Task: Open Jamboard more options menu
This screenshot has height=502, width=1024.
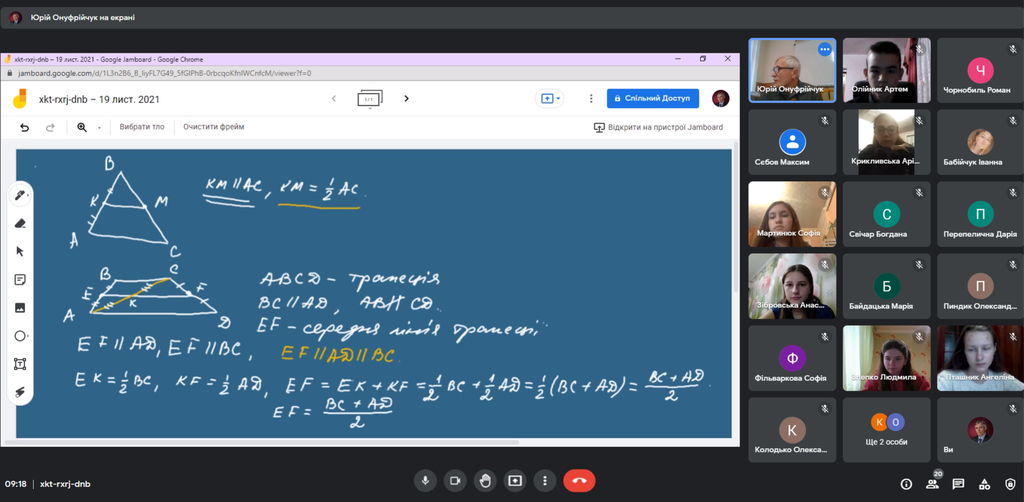Action: click(x=591, y=99)
